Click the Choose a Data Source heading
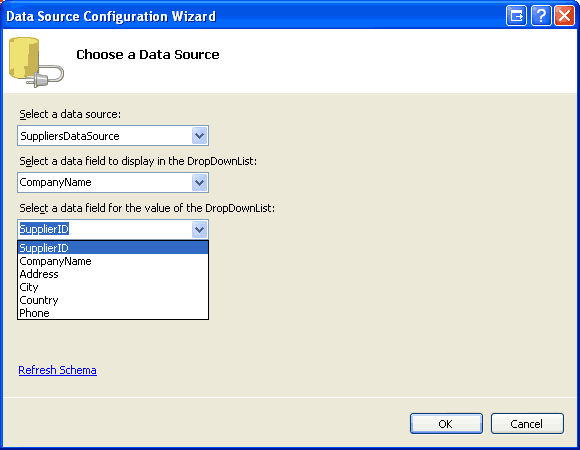The image size is (580, 450). 148,54
